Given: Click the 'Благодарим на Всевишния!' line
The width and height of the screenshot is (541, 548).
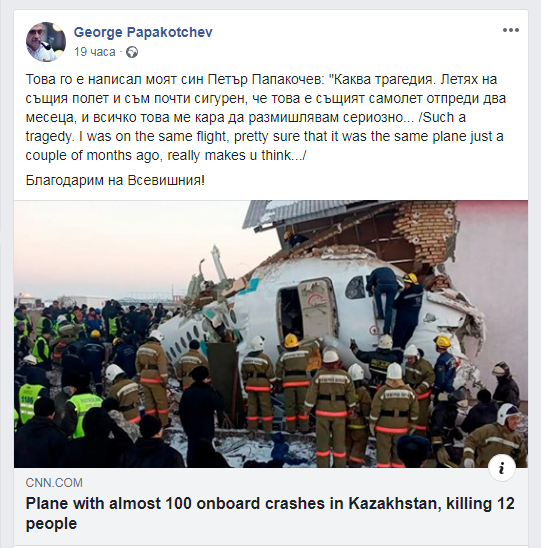Looking at the screenshot, I should [115, 180].
